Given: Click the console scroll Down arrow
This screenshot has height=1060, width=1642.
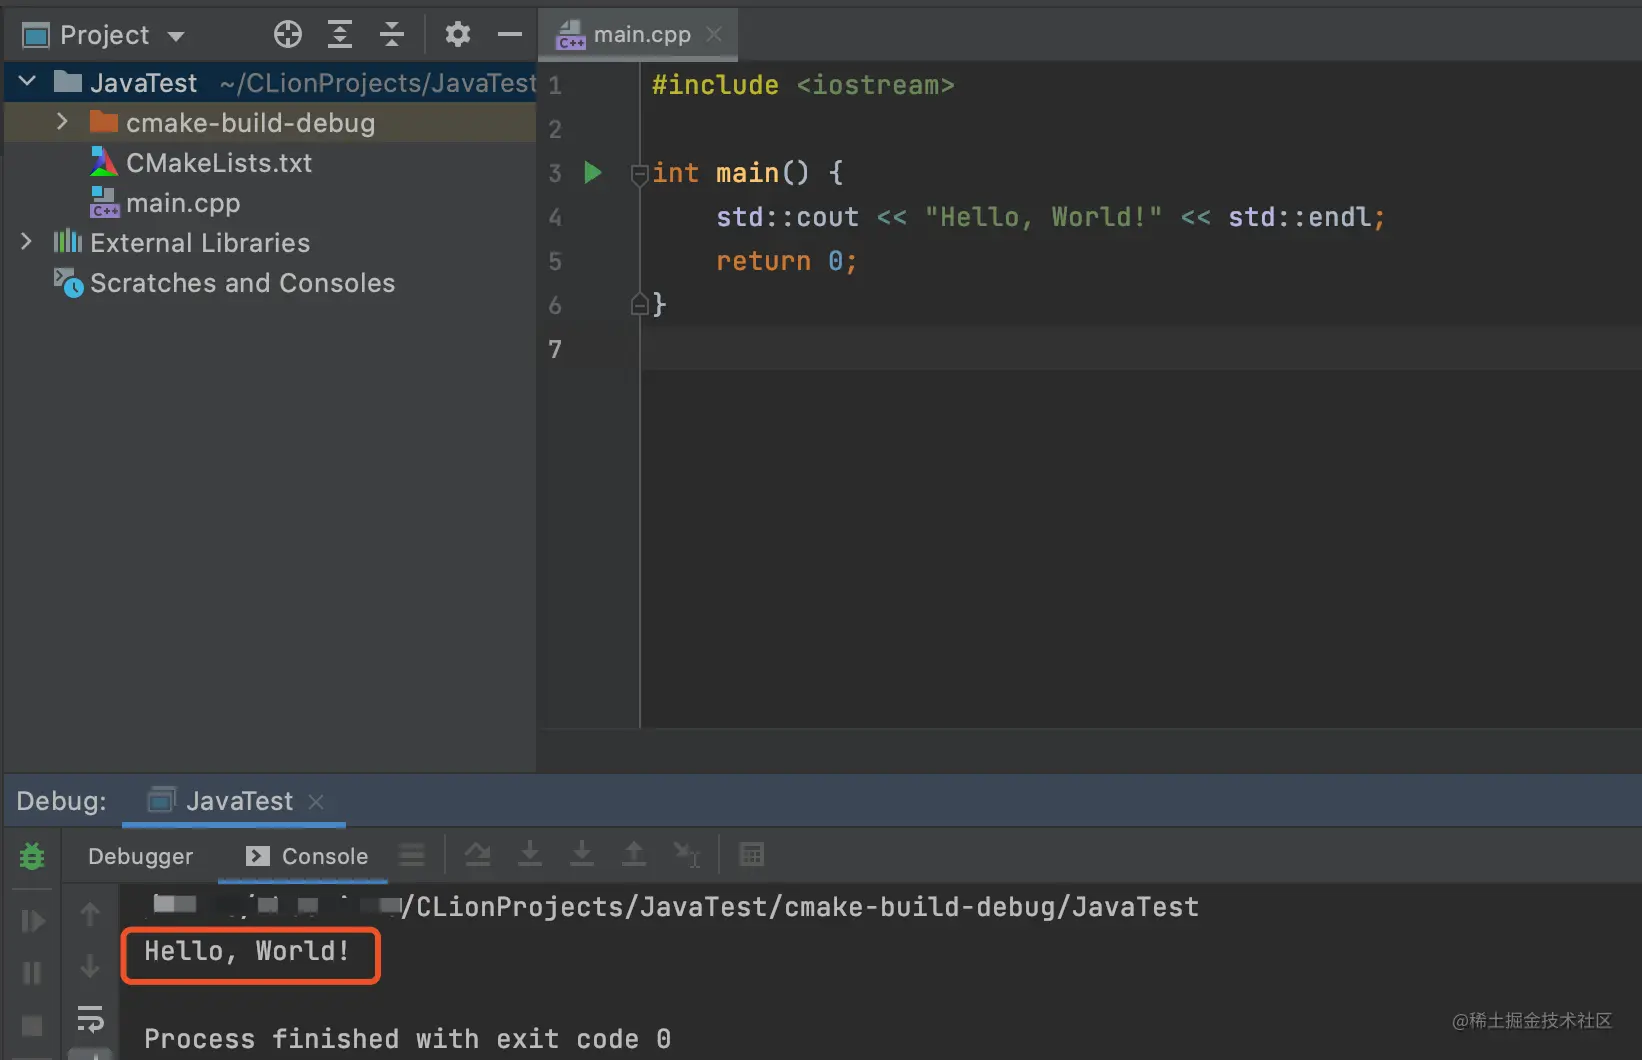Looking at the screenshot, I should (90, 966).
